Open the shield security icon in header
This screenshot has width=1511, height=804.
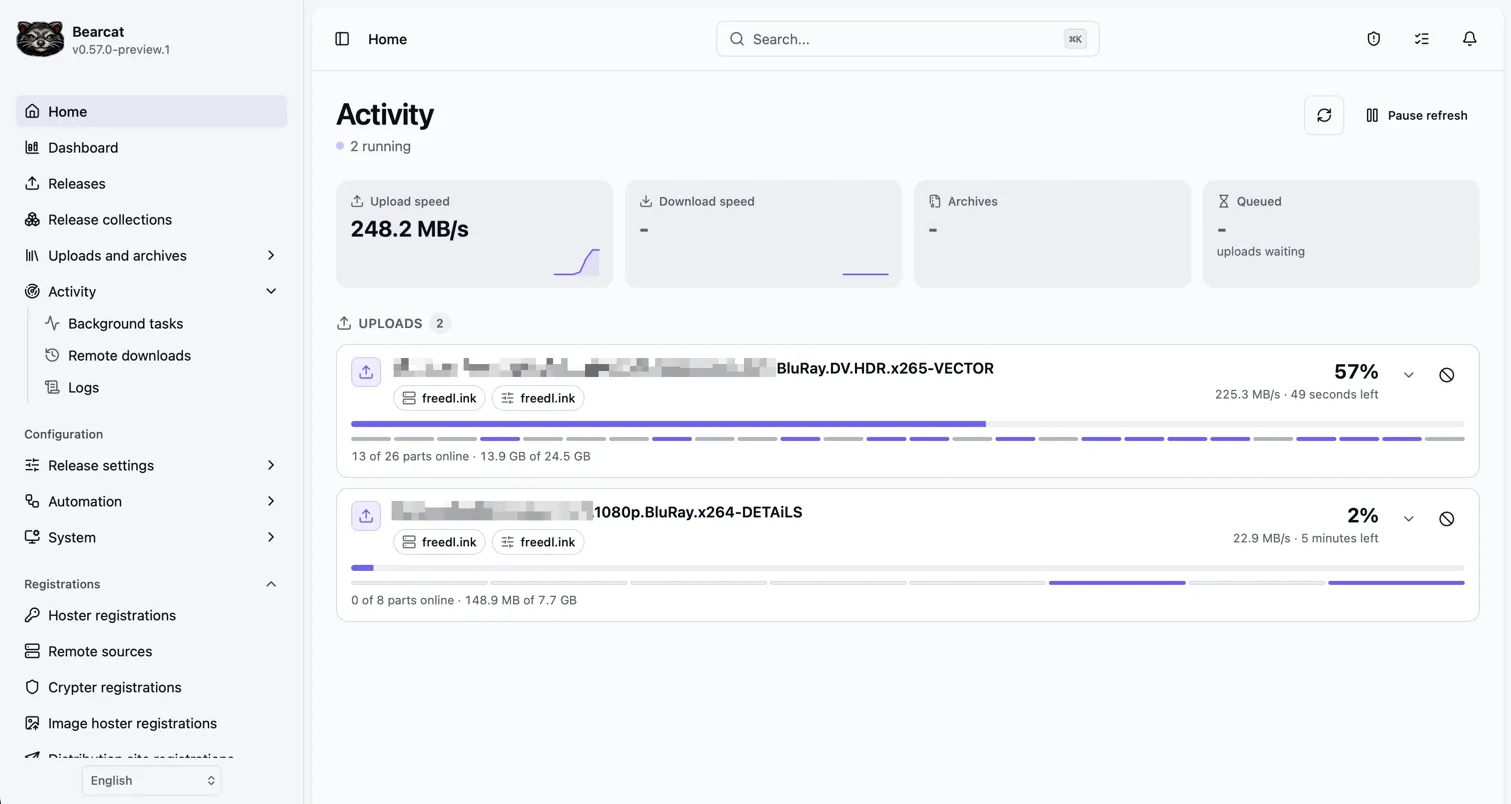coord(1373,39)
